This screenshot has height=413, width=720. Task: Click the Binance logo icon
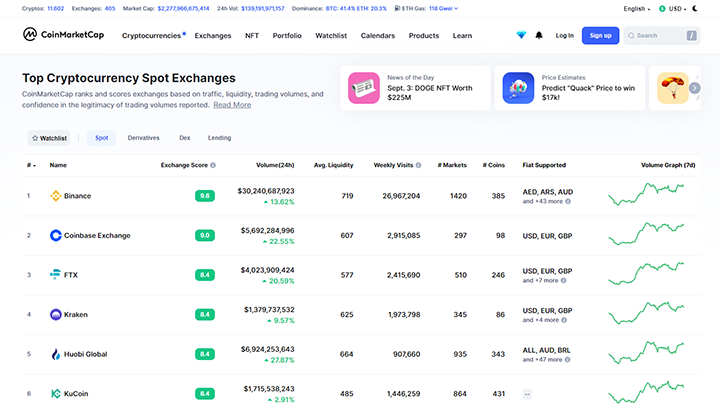click(x=56, y=196)
